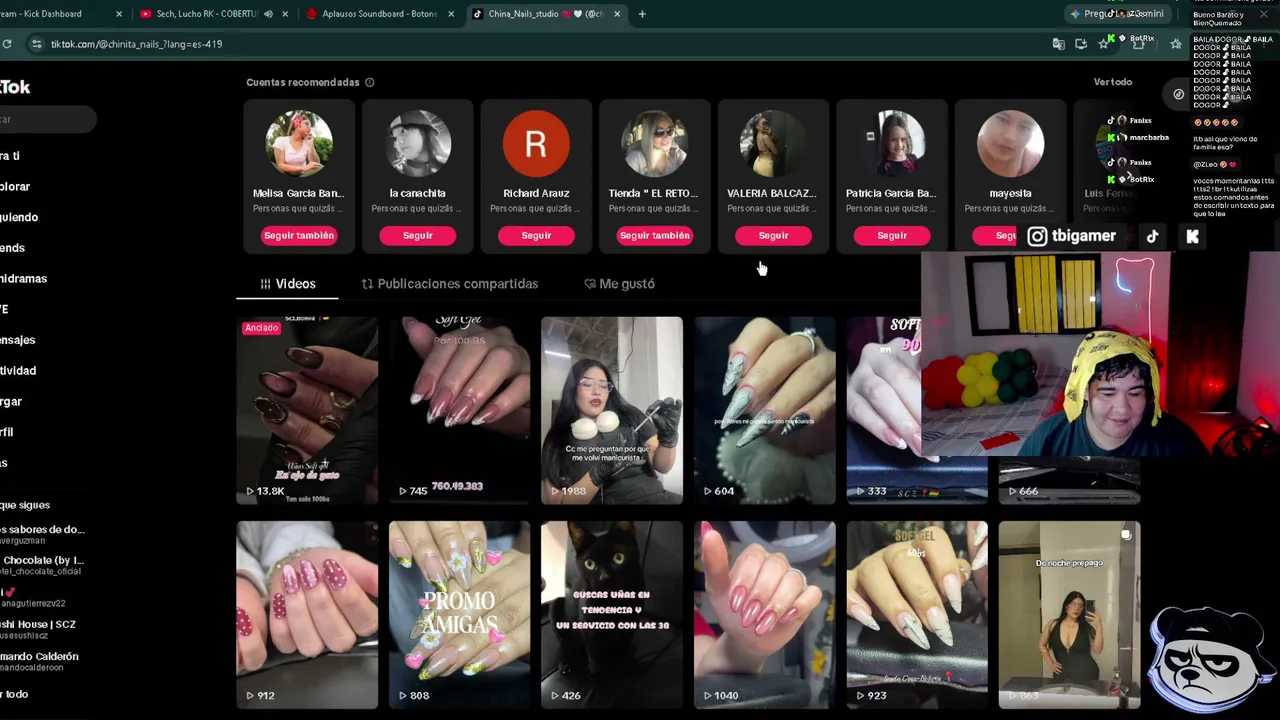The image size is (1280, 720).
Task: Click the info icon beside Cuentas recomendadas
Action: pyautogui.click(x=370, y=83)
